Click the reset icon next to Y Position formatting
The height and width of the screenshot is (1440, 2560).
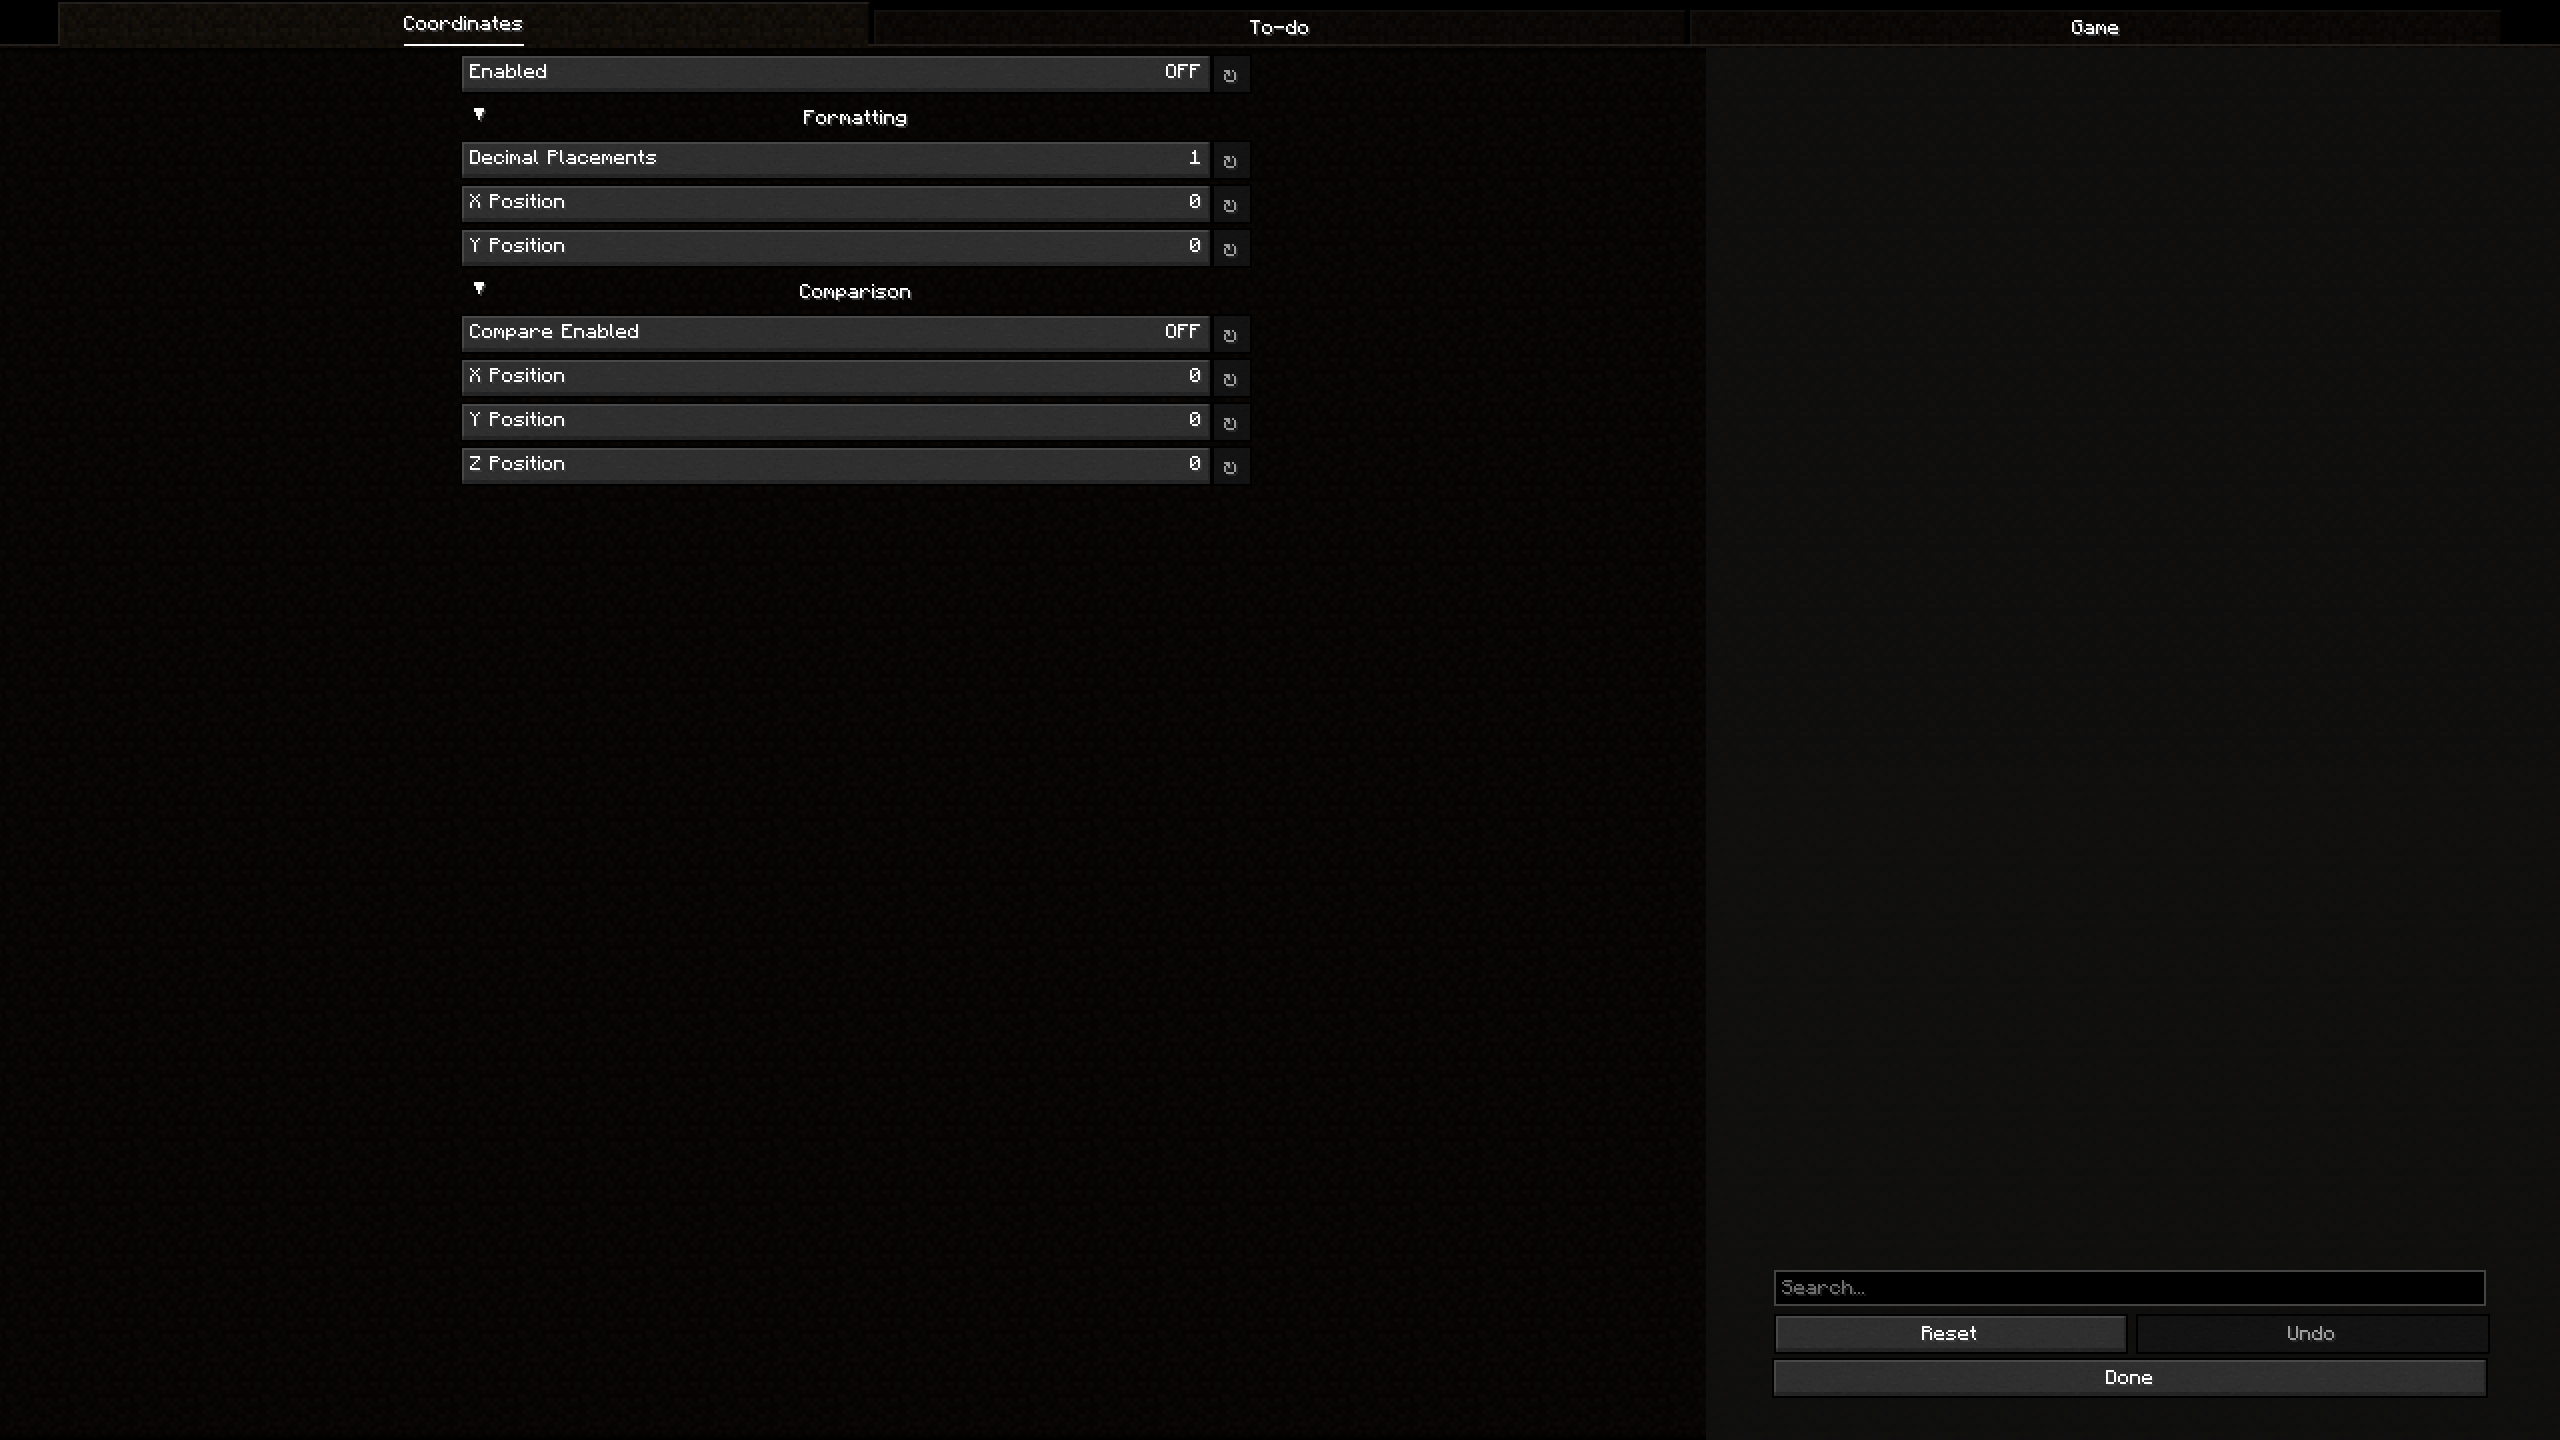(x=1229, y=244)
